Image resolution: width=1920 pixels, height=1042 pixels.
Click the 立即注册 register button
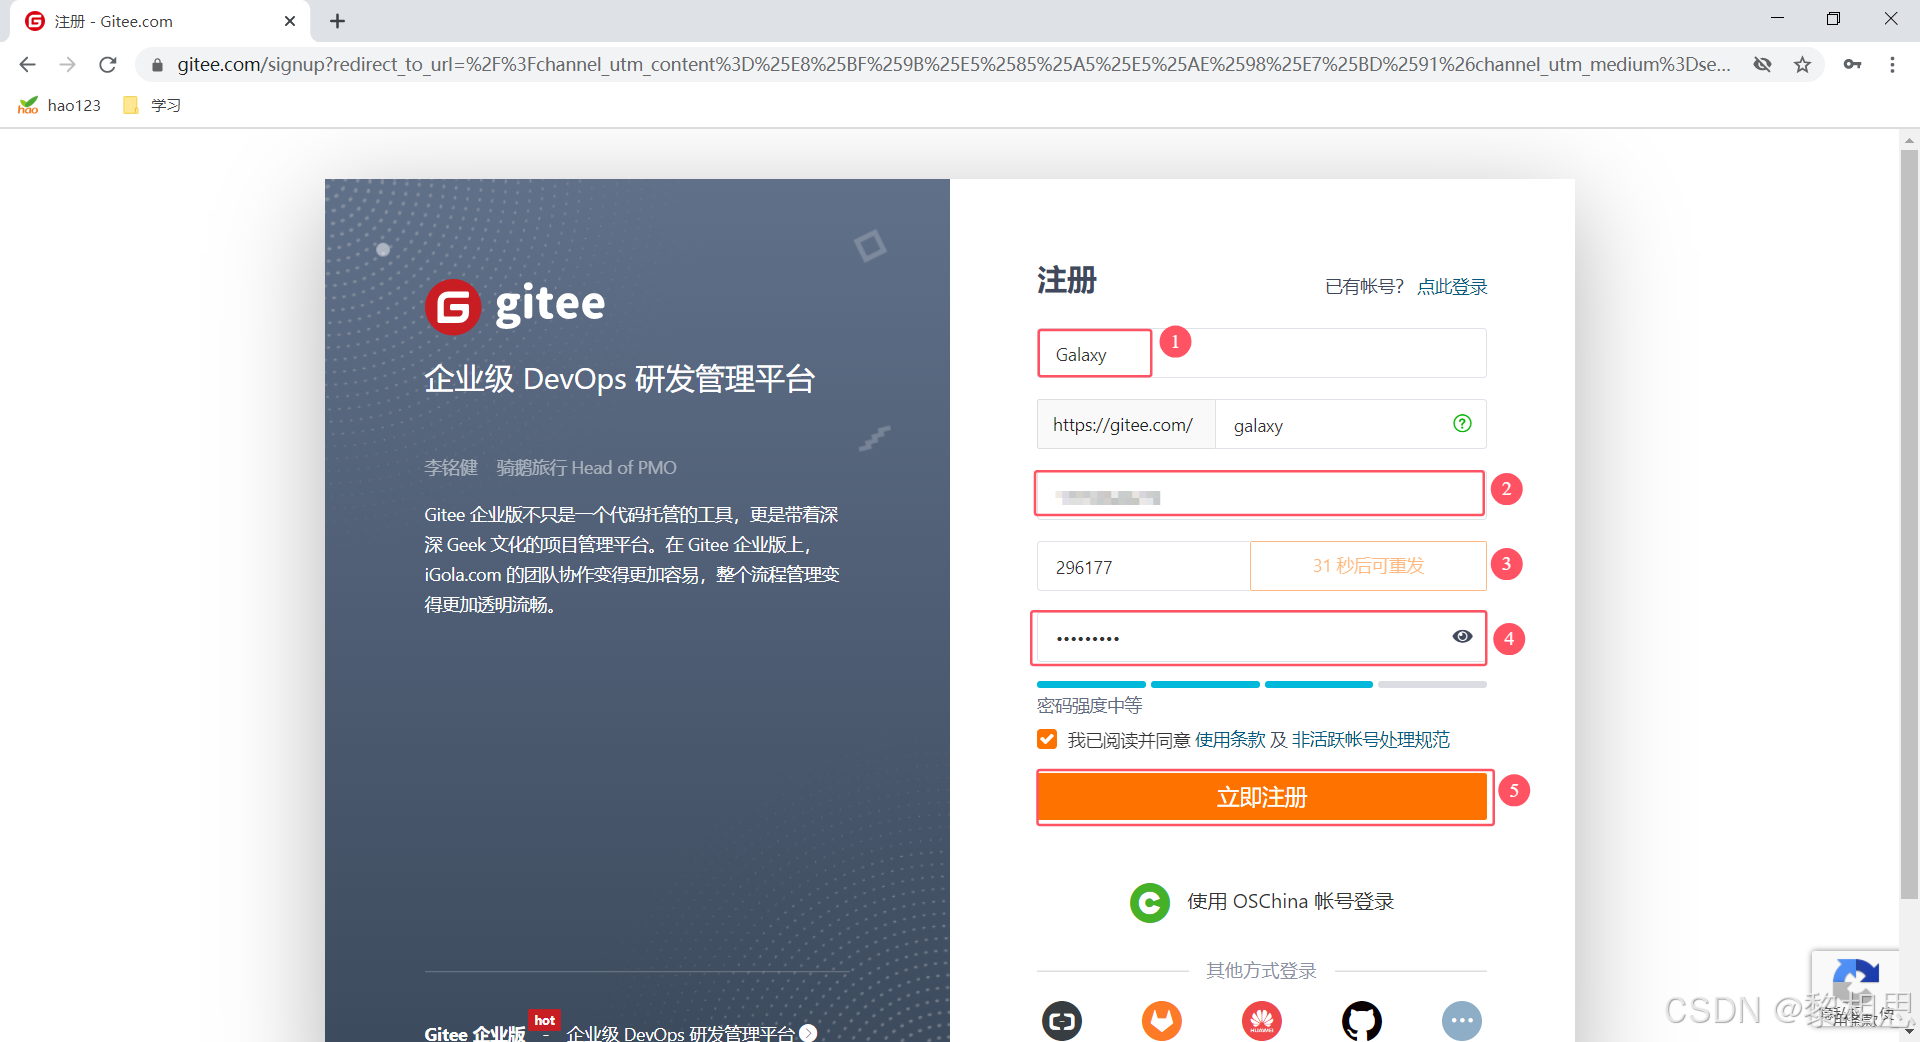(x=1262, y=797)
